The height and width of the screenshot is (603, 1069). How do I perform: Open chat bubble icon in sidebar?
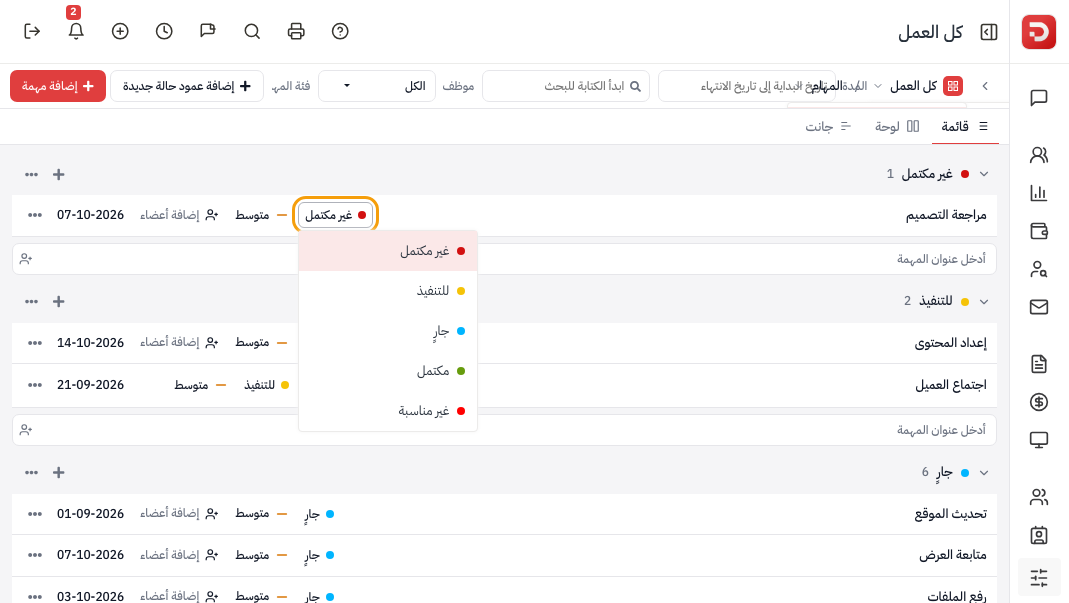[1039, 98]
